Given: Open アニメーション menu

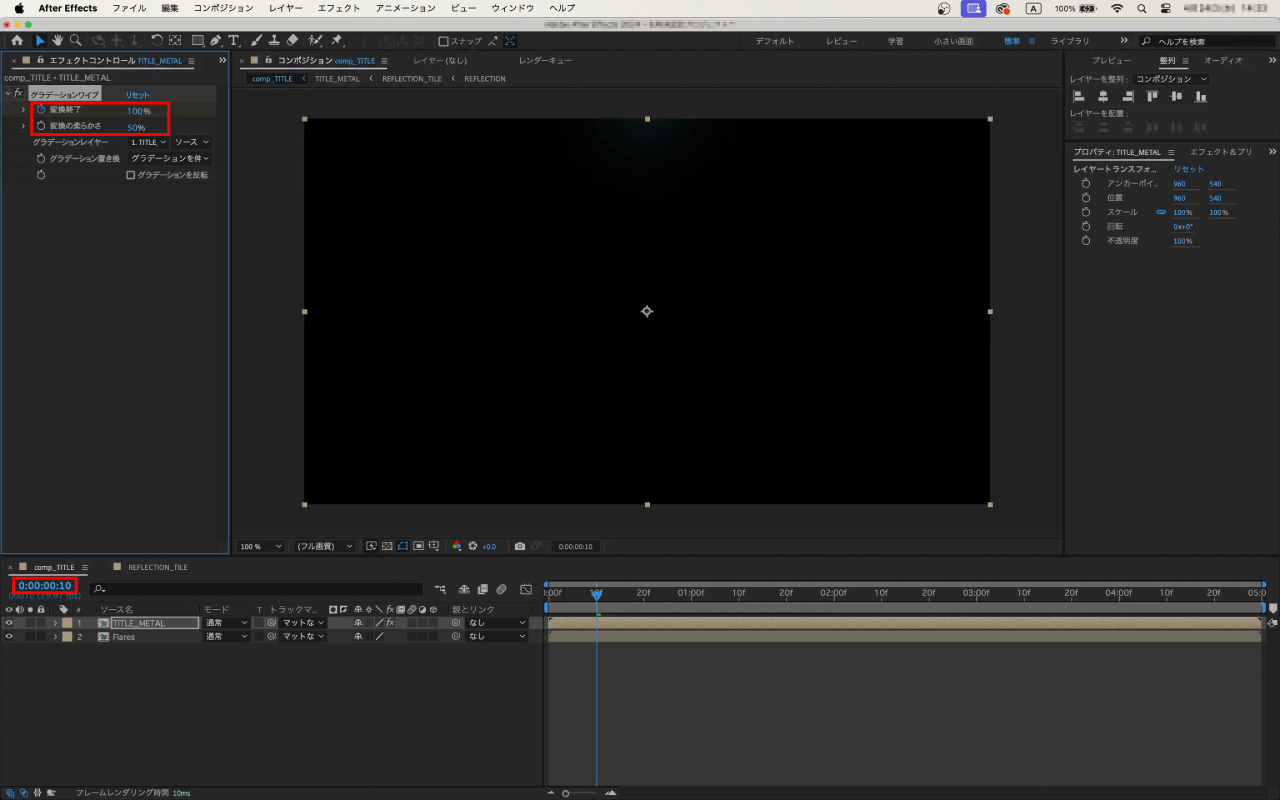Looking at the screenshot, I should click(x=405, y=8).
